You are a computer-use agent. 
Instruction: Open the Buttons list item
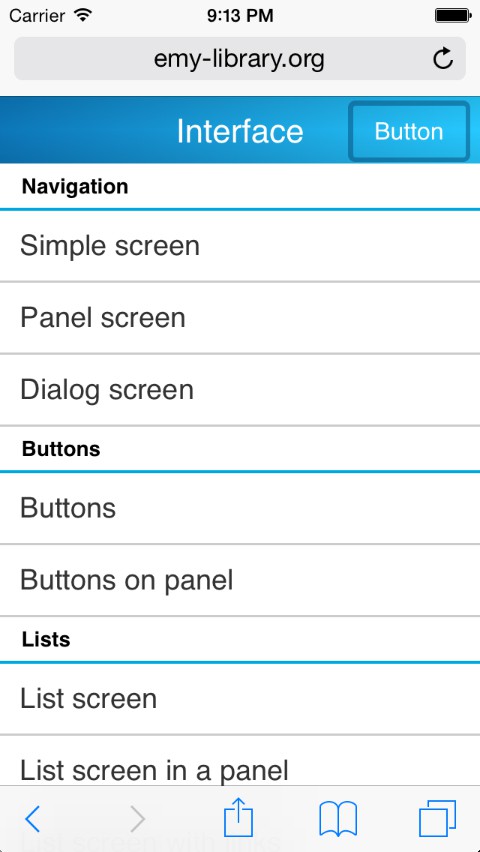pyautogui.click(x=240, y=508)
